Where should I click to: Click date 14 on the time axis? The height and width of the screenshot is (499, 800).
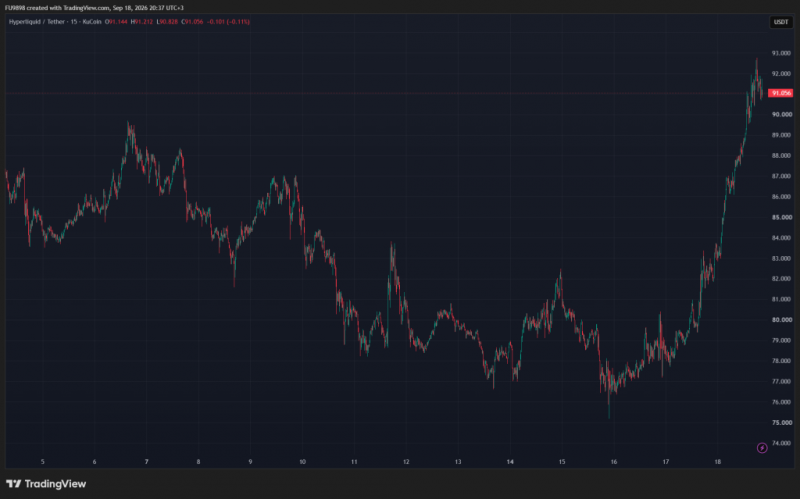tap(510, 462)
